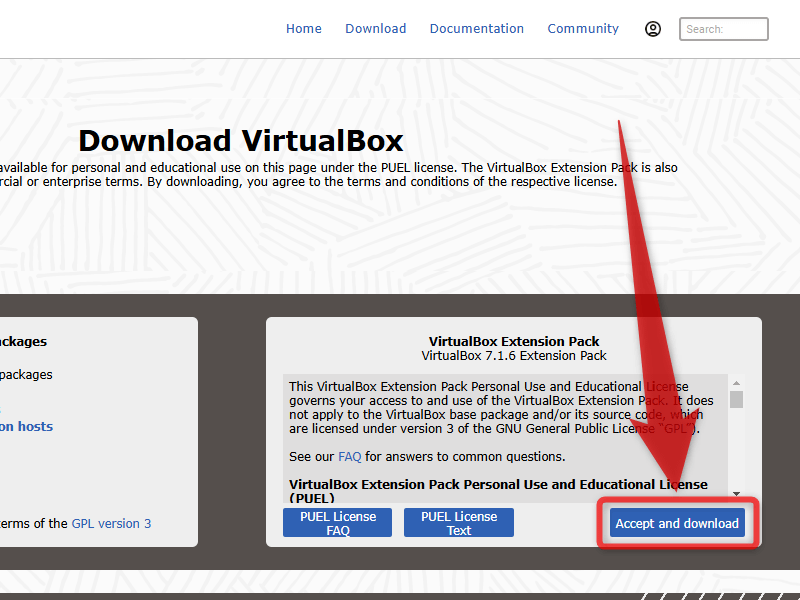Open the Community navigation link
This screenshot has height=600, width=800.
tap(583, 29)
